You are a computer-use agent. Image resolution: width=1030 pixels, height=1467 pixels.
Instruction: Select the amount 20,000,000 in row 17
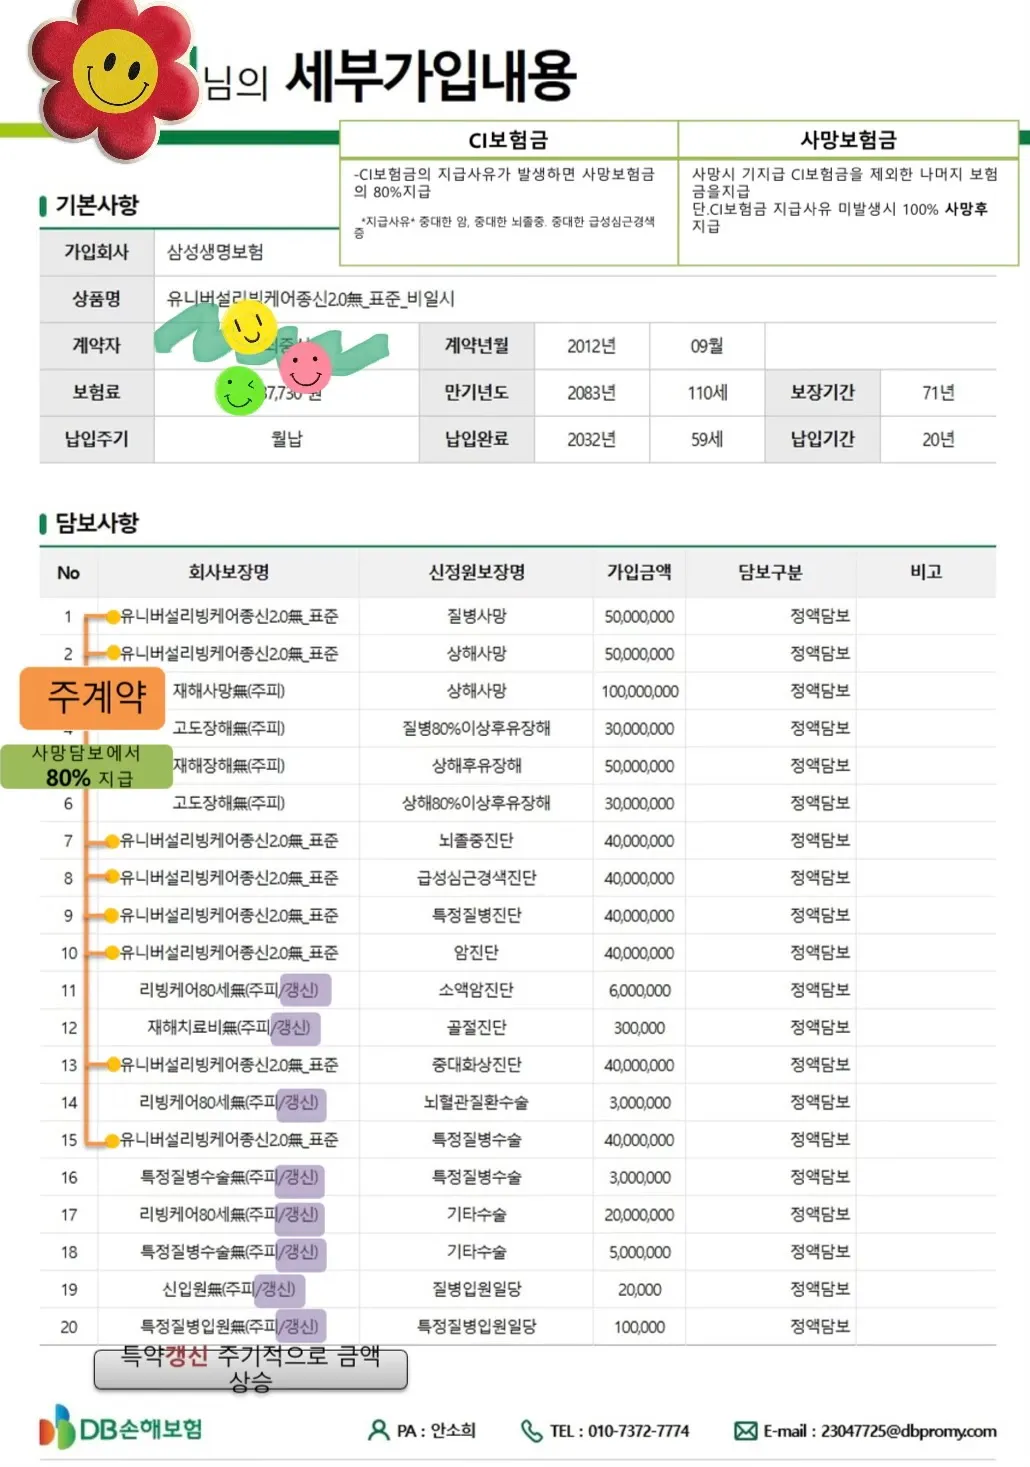pos(640,1215)
